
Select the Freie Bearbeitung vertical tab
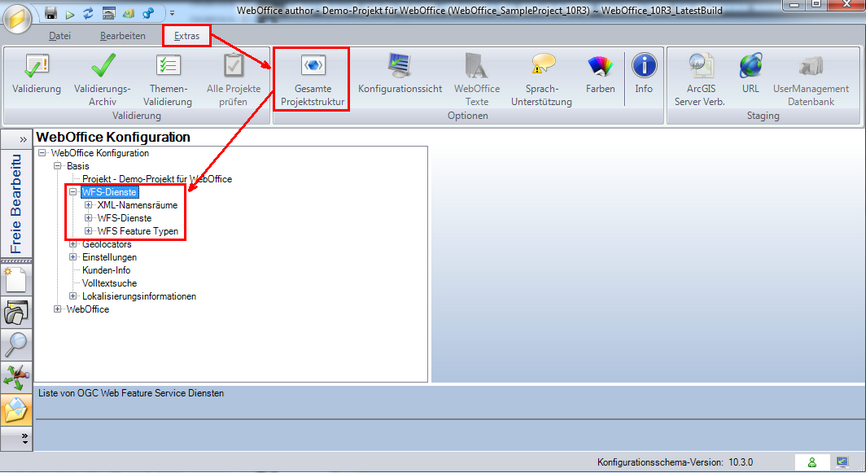[16, 203]
